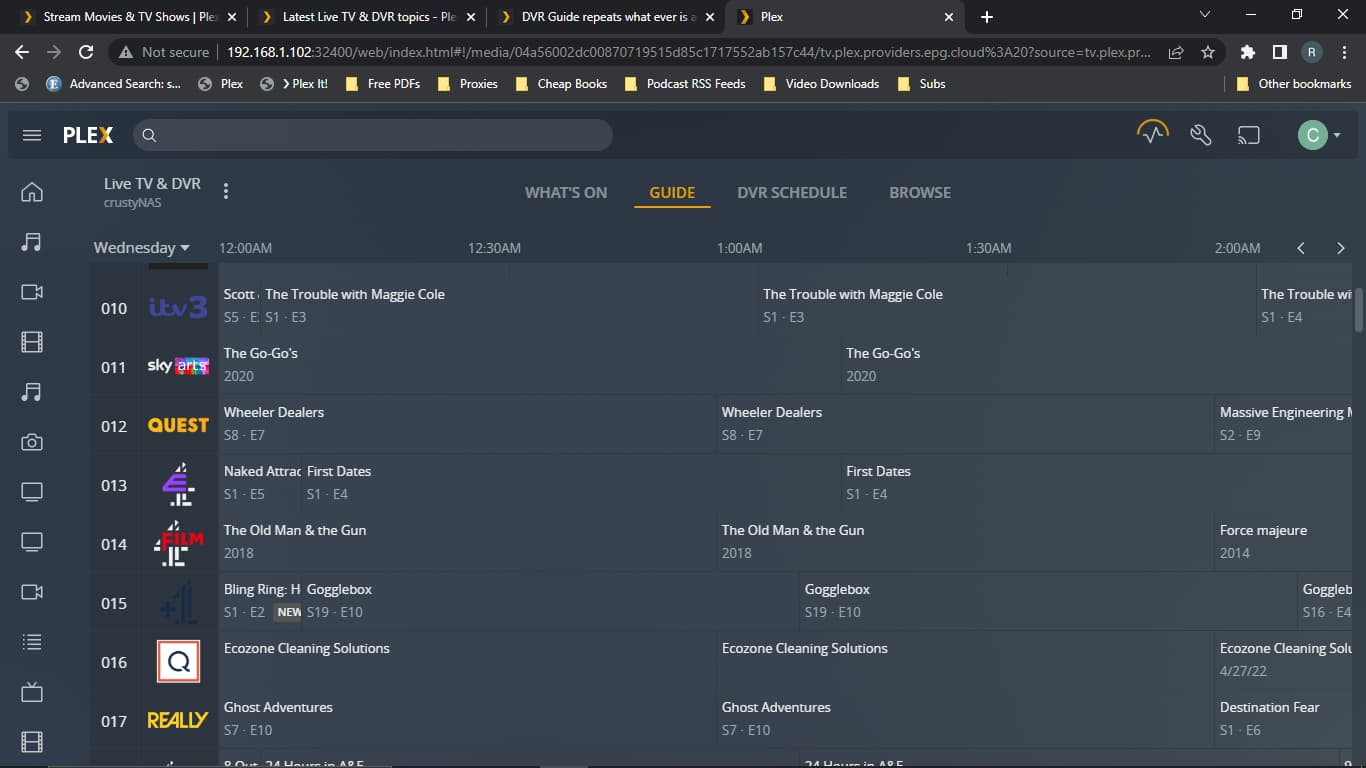Select the QUEST channel logo
The height and width of the screenshot is (768, 1366).
pos(178,425)
